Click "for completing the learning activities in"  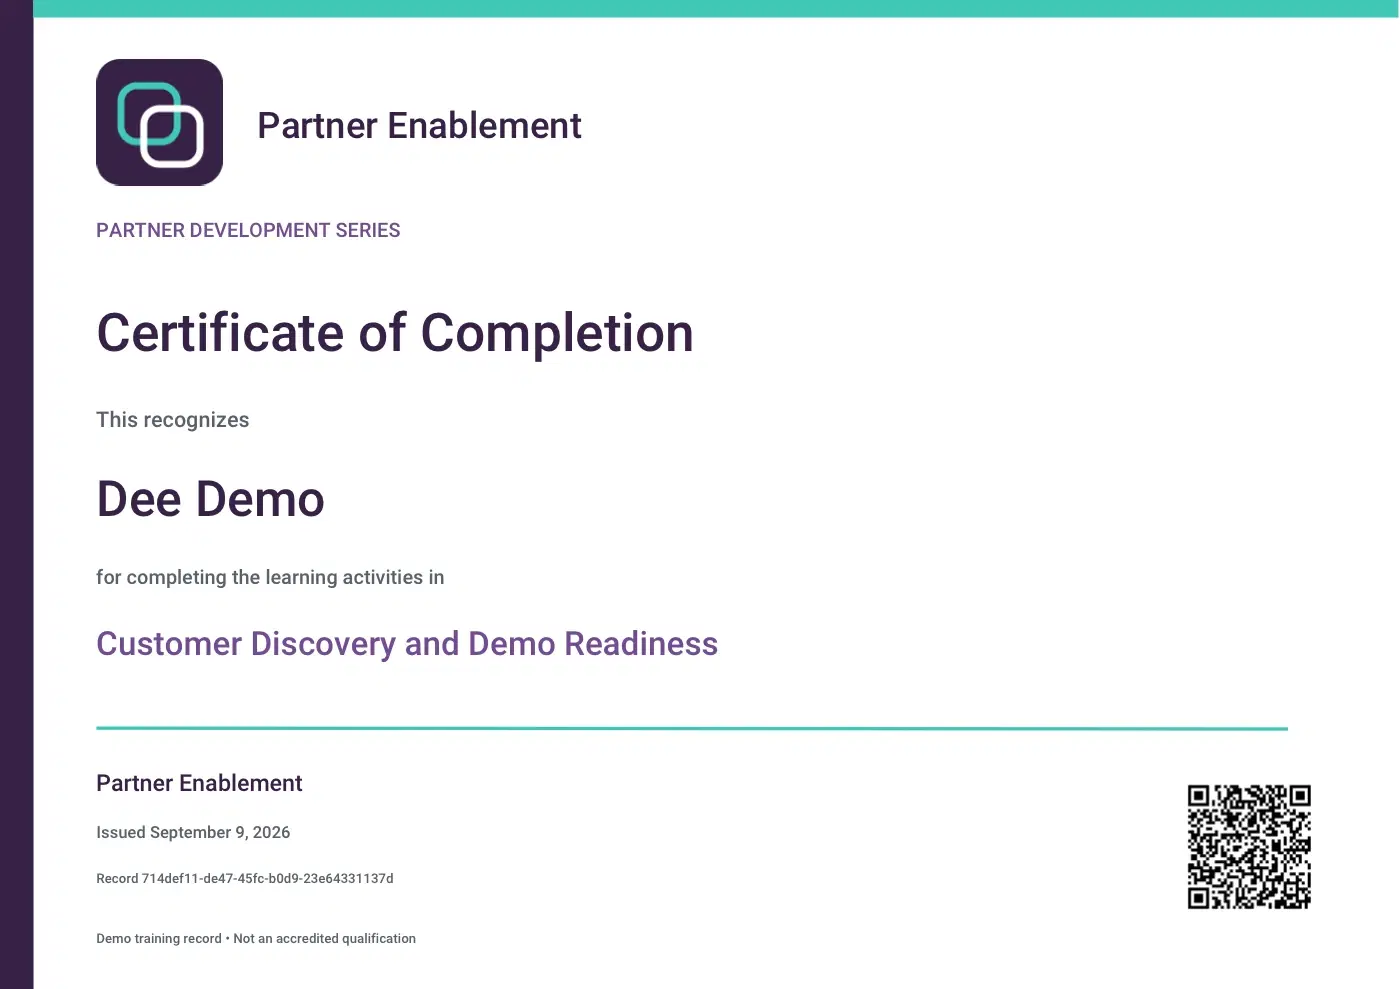pos(270,577)
